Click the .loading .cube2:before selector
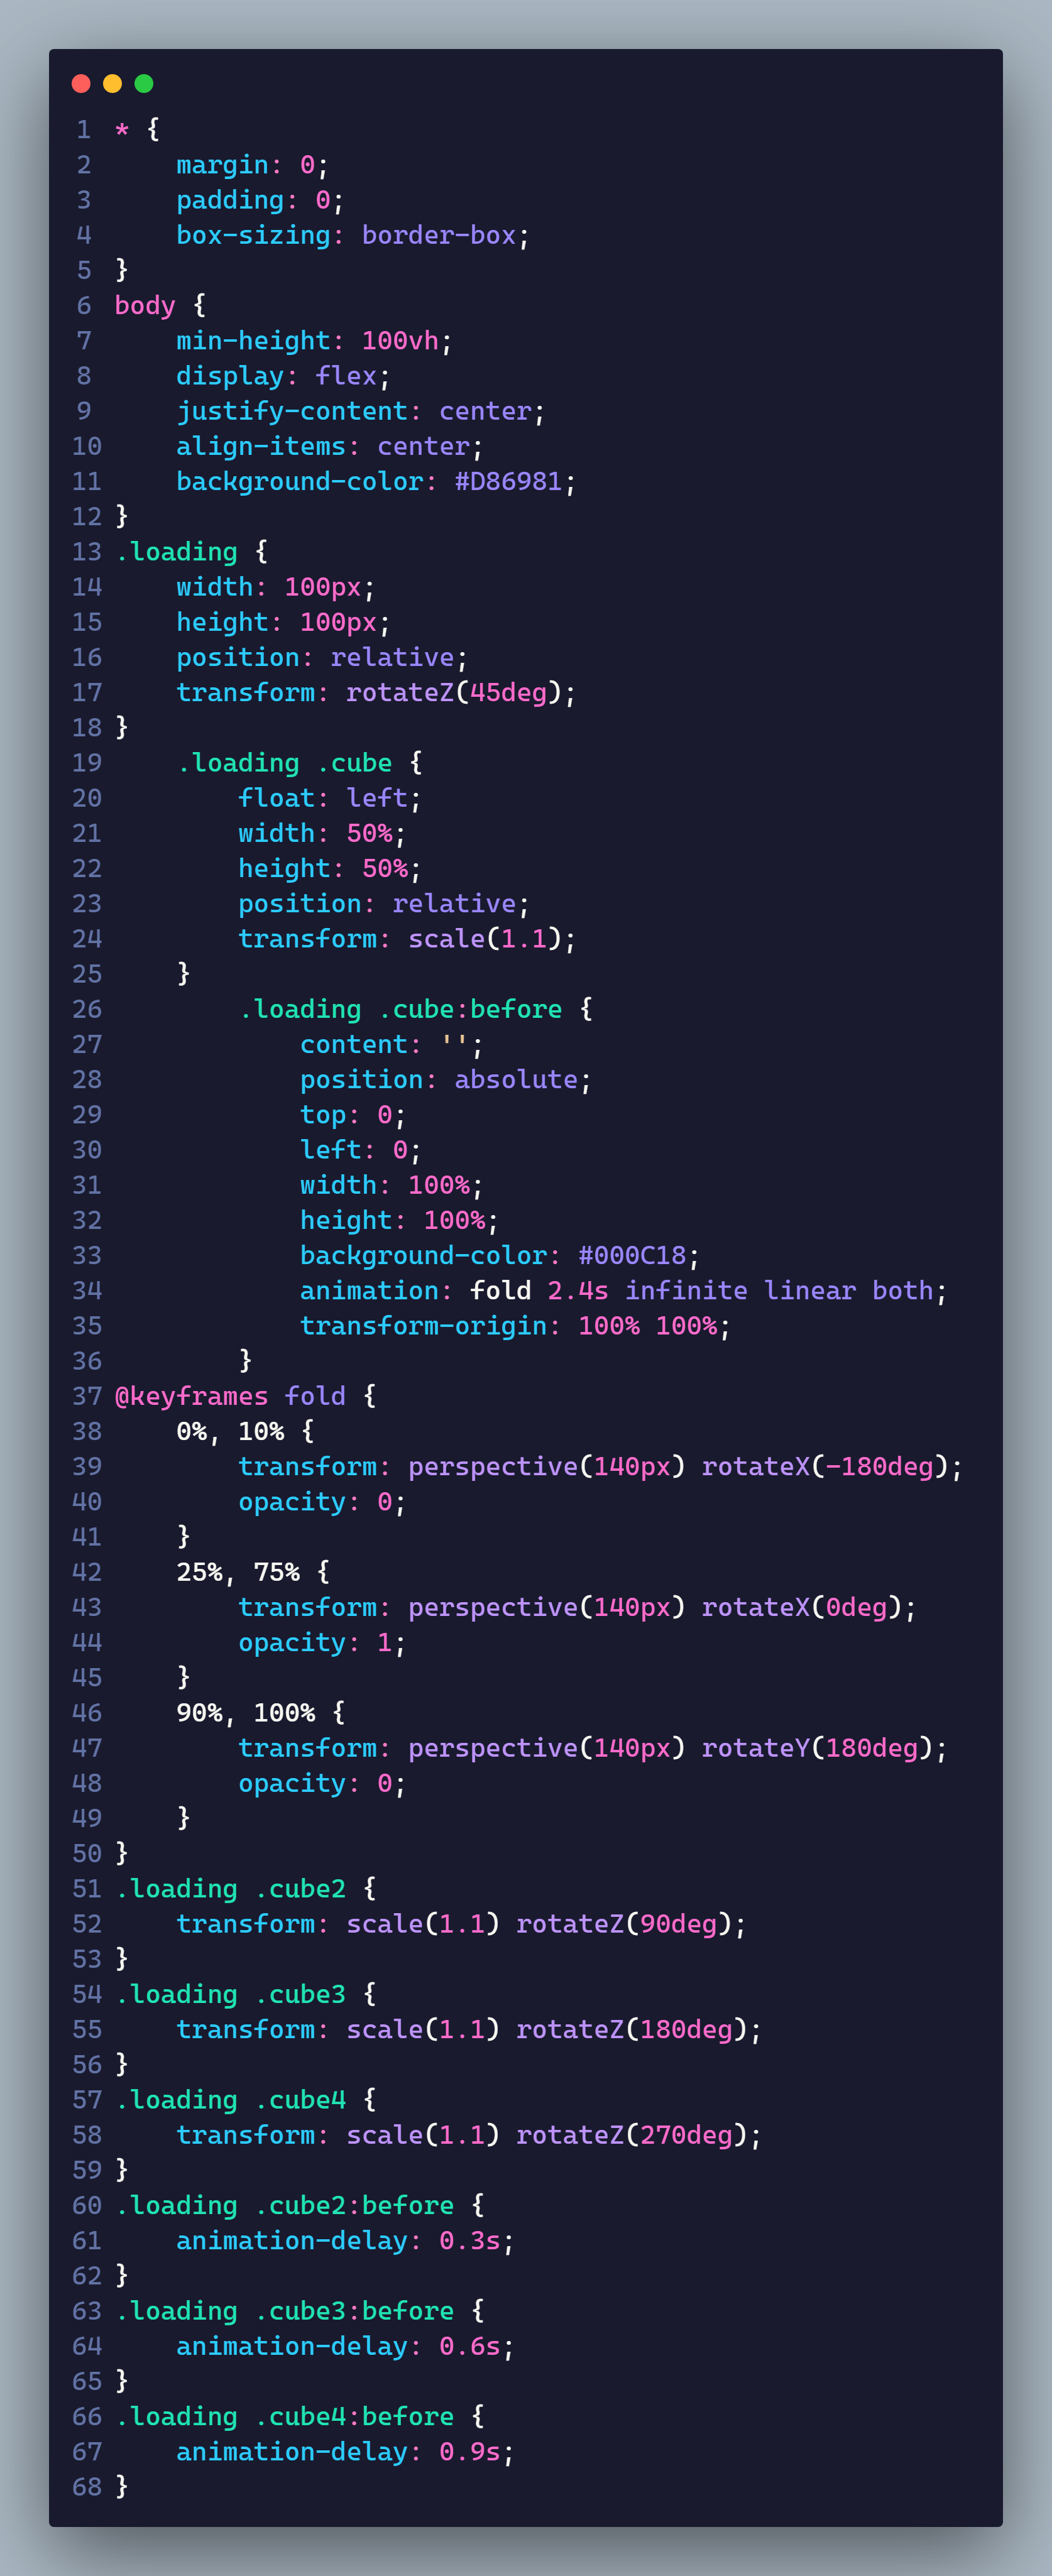Screen dimensions: 1052x2576 (284, 2205)
